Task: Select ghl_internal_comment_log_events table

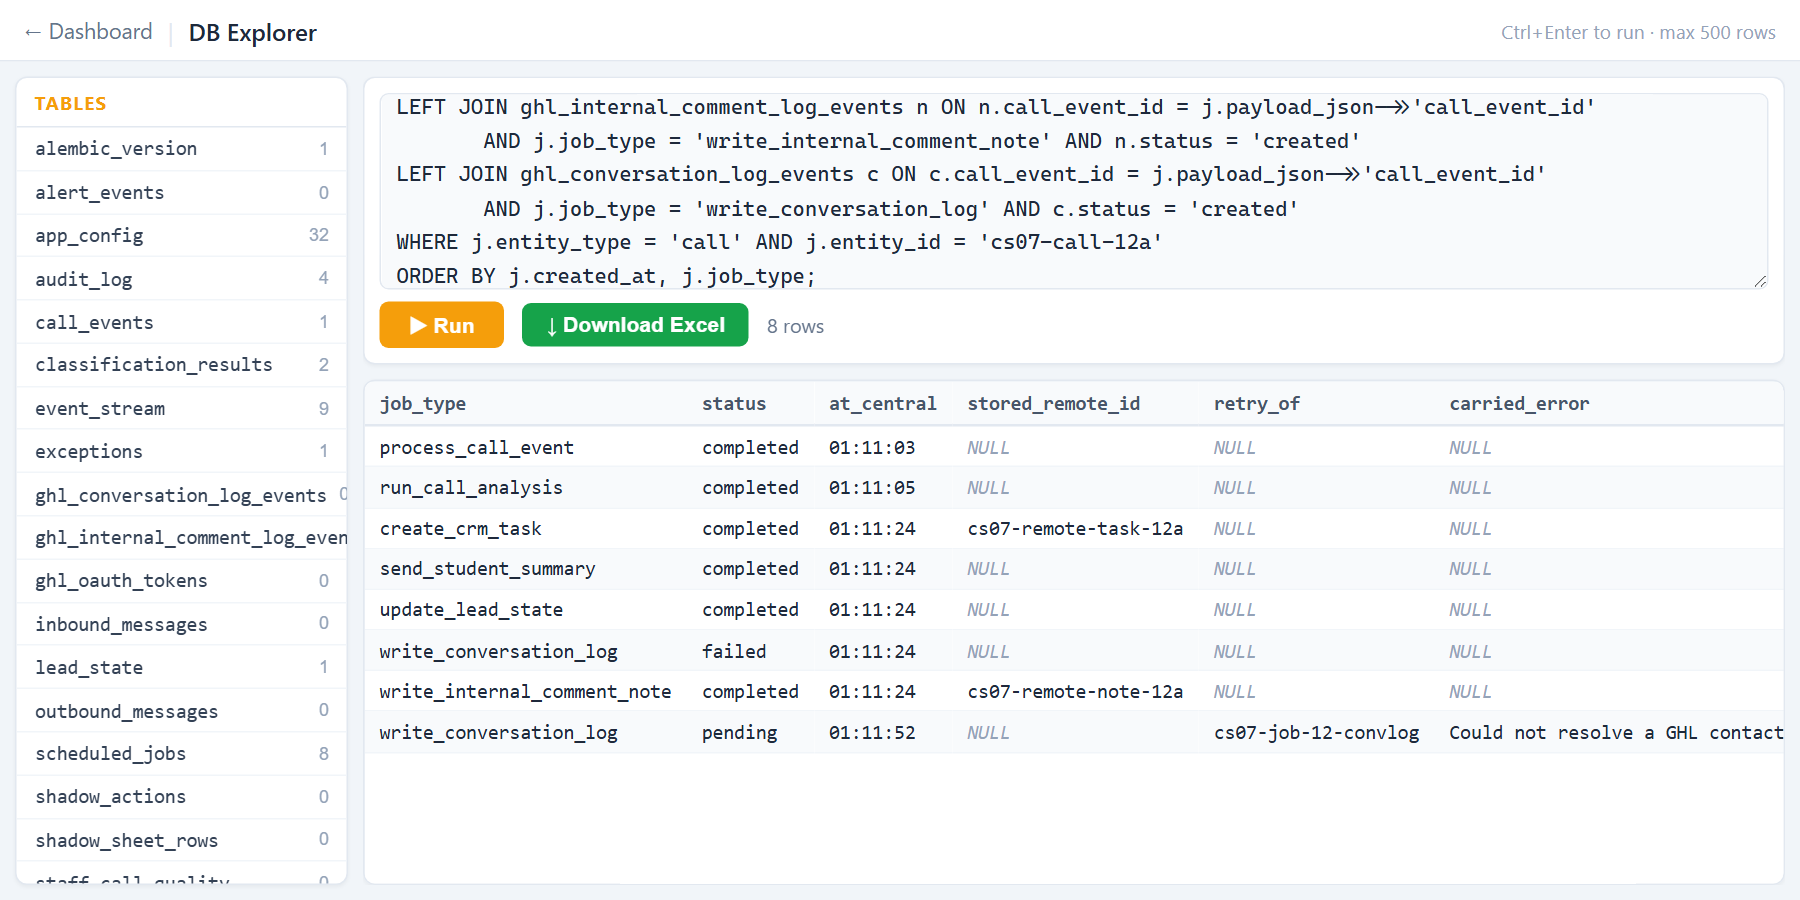Action: pyautogui.click(x=182, y=538)
